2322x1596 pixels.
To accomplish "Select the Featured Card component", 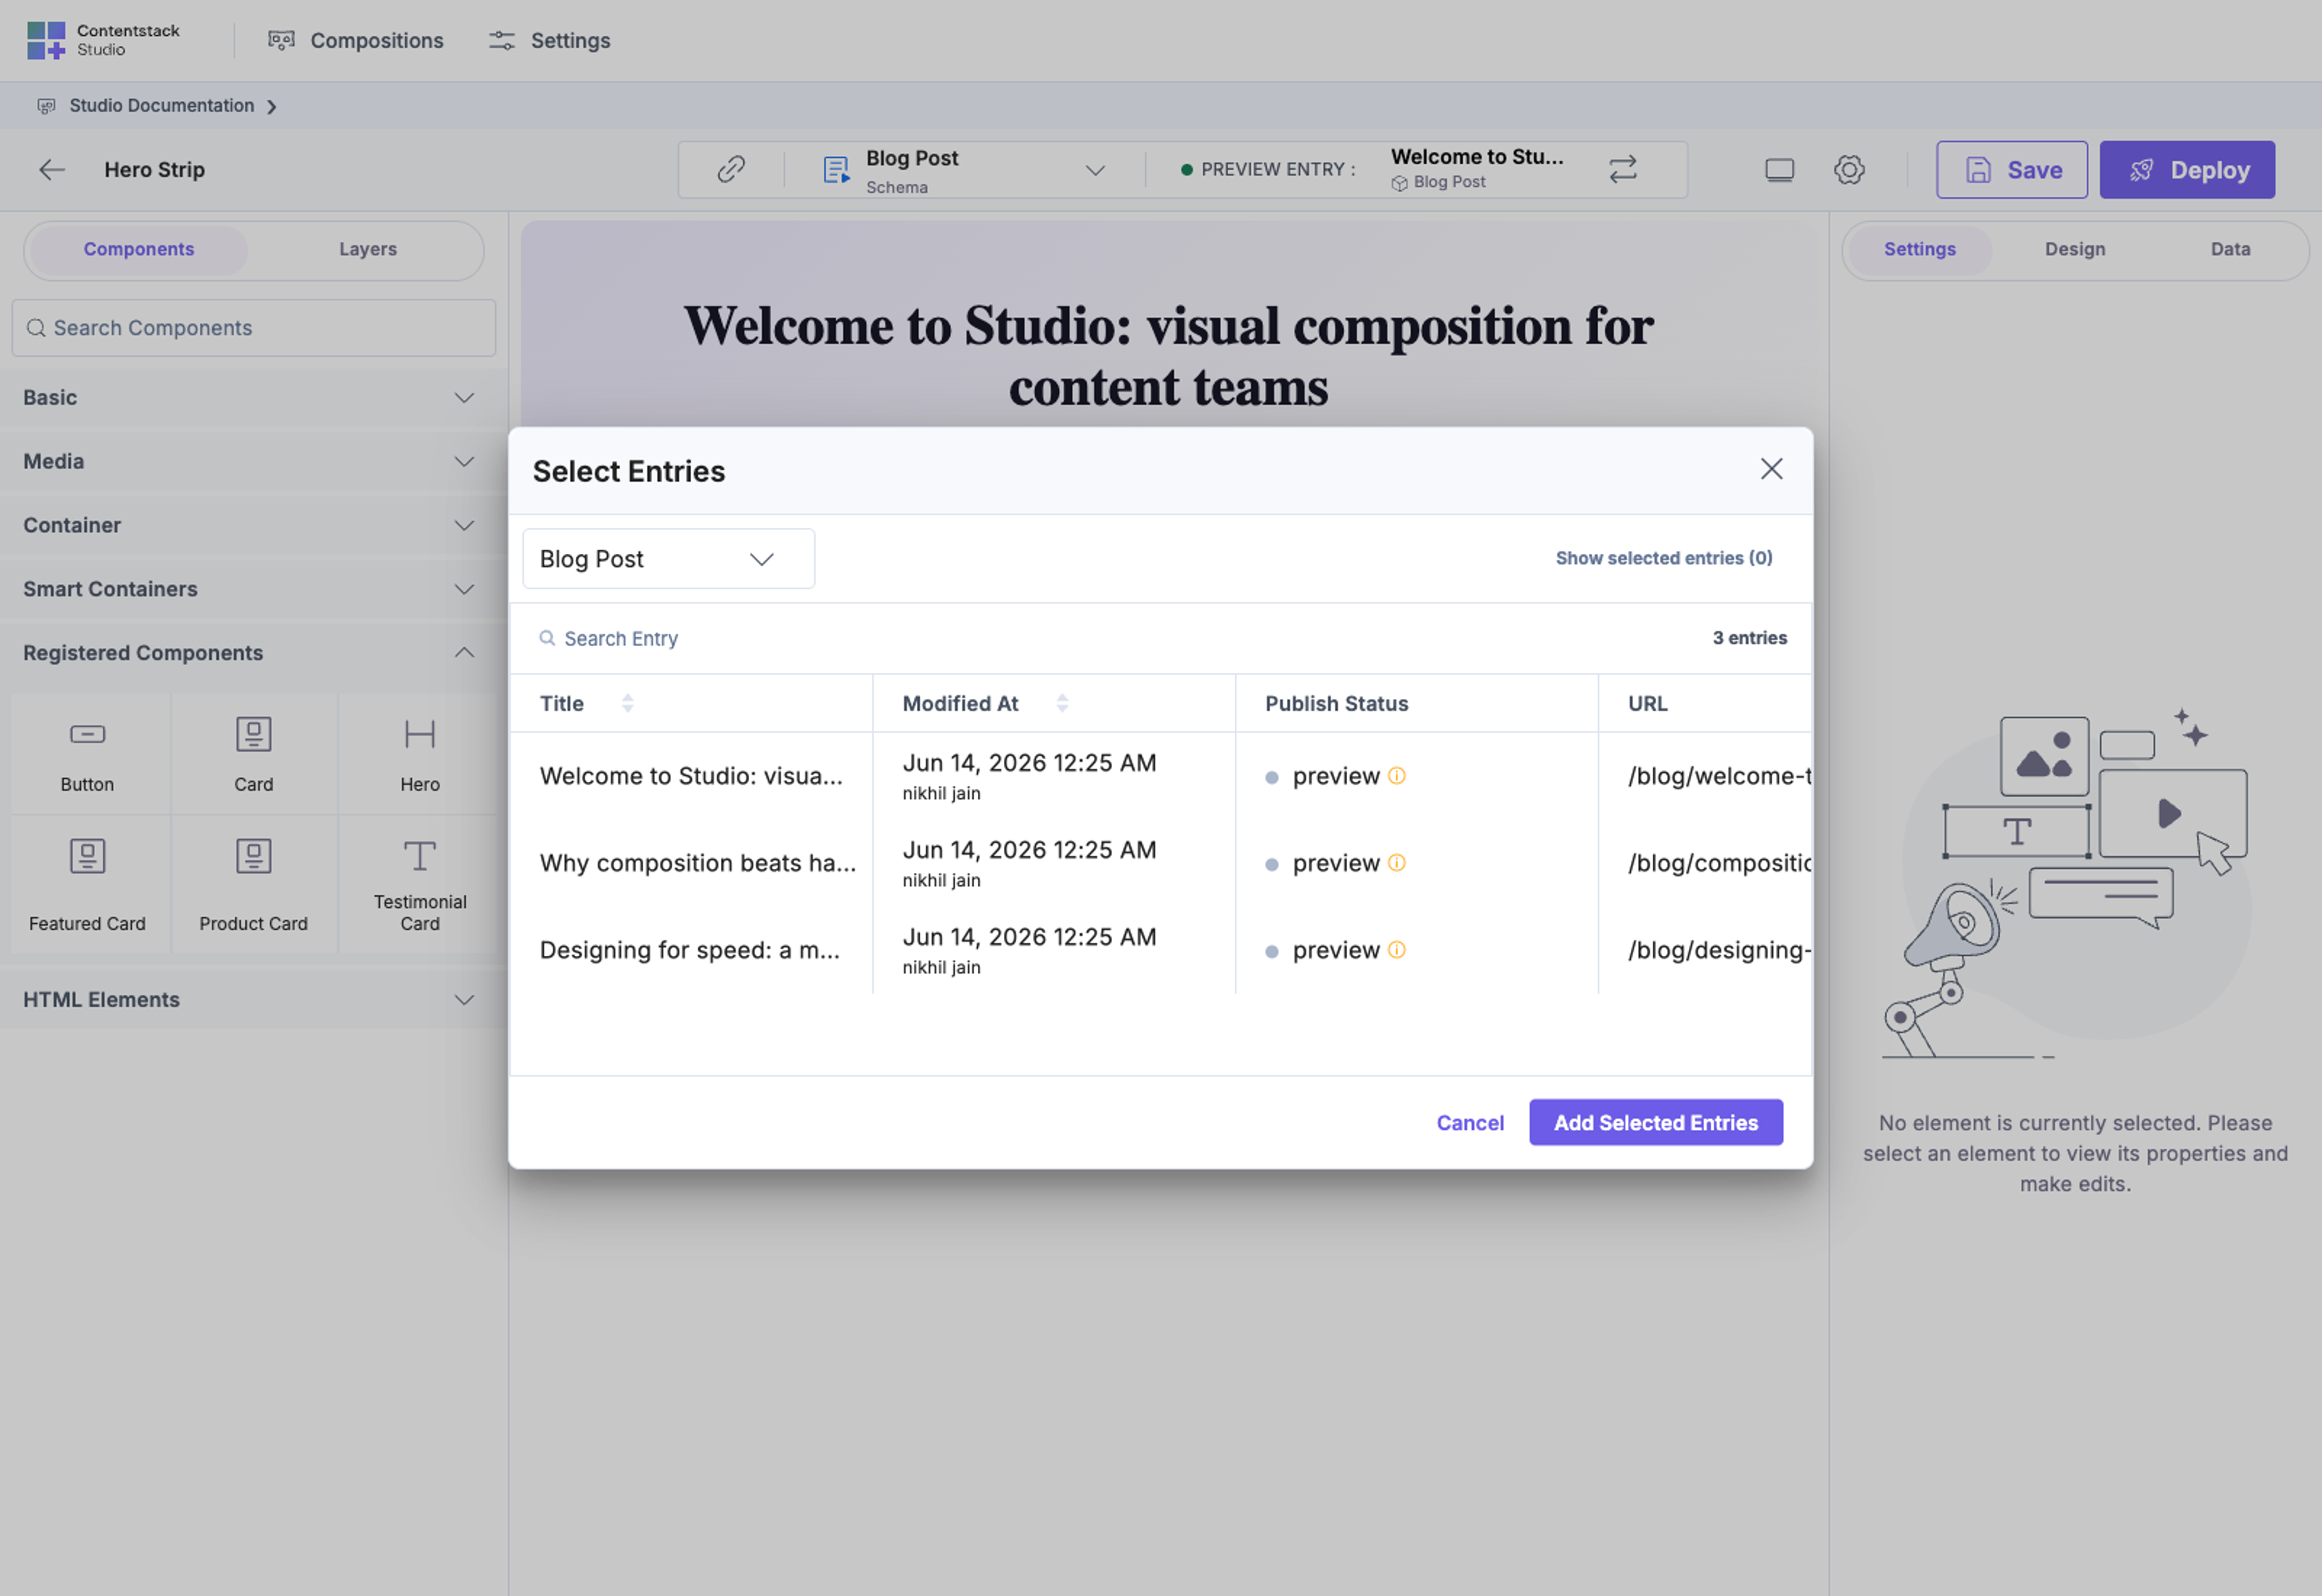I will [x=87, y=885].
